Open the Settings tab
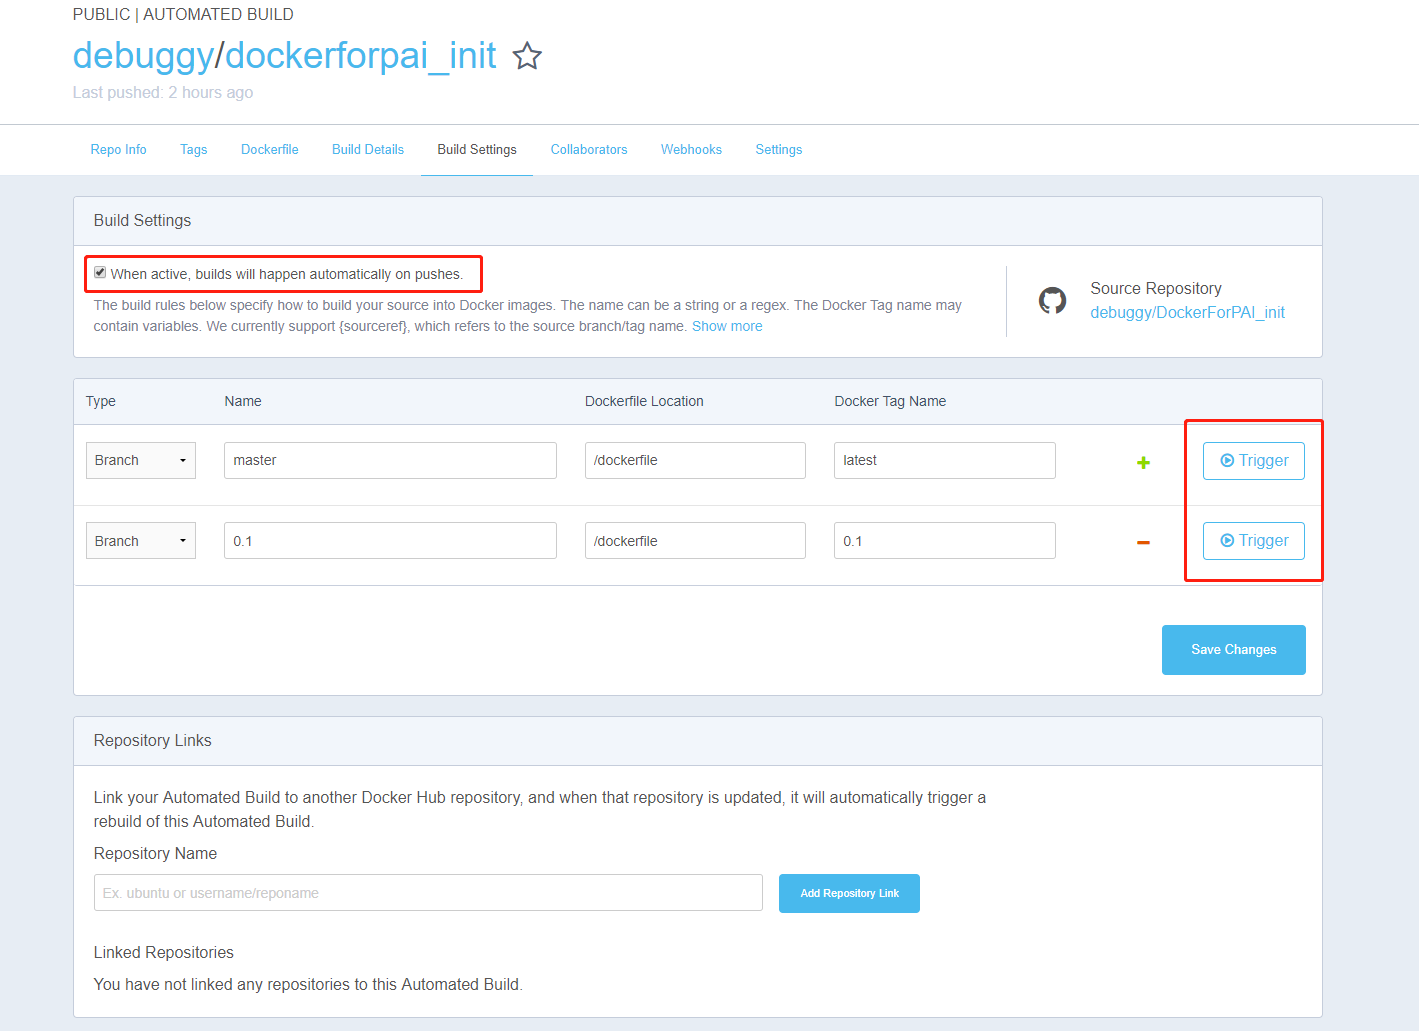Screen dimensions: 1419x1031 pos(779,149)
